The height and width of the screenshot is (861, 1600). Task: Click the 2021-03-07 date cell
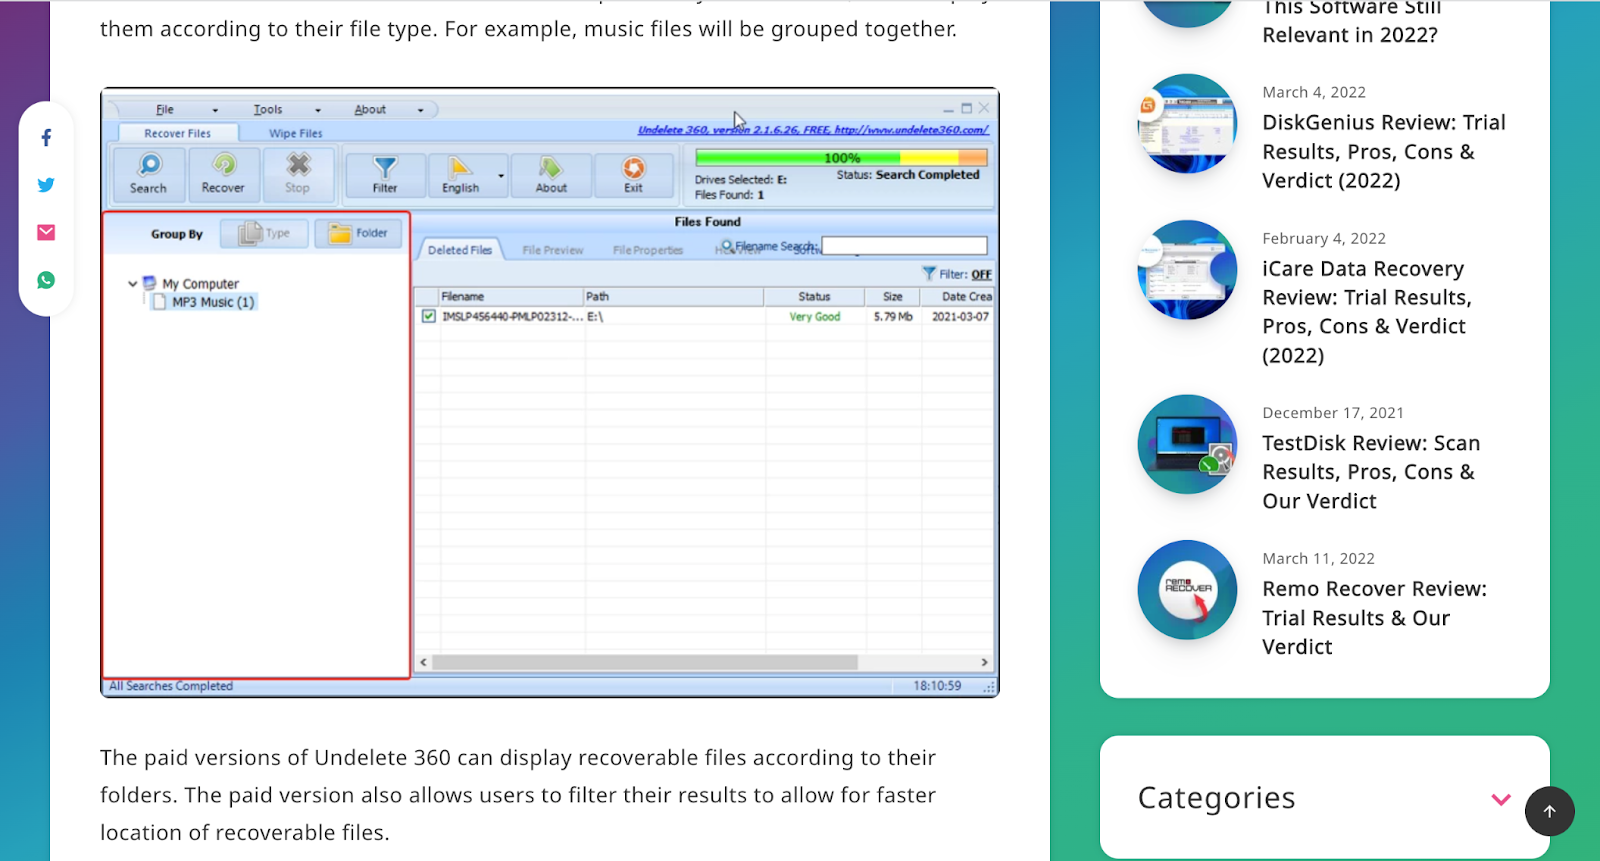(x=960, y=317)
